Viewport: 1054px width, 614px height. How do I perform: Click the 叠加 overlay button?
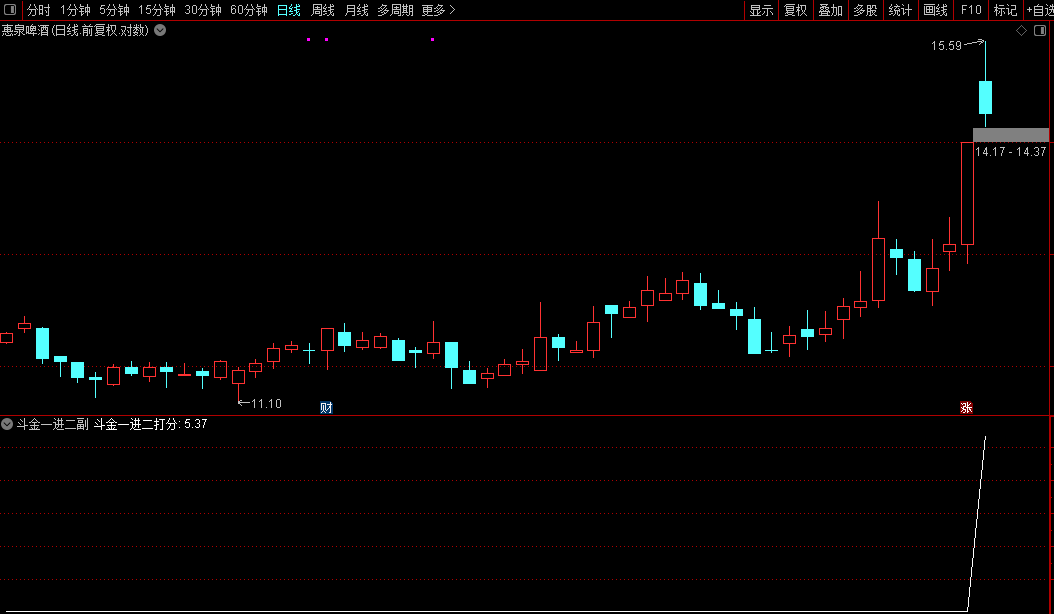point(831,10)
